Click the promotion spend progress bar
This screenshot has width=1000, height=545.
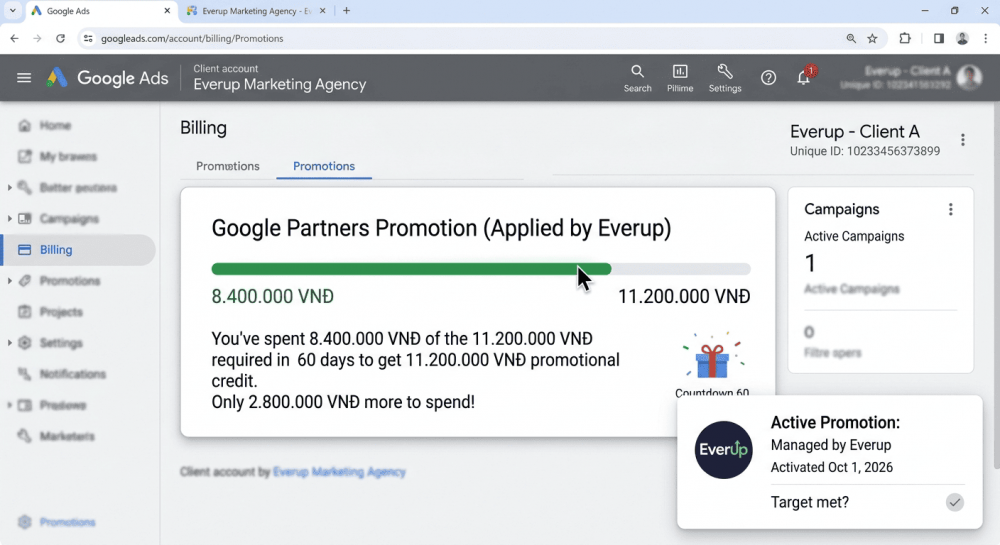[x=481, y=269]
